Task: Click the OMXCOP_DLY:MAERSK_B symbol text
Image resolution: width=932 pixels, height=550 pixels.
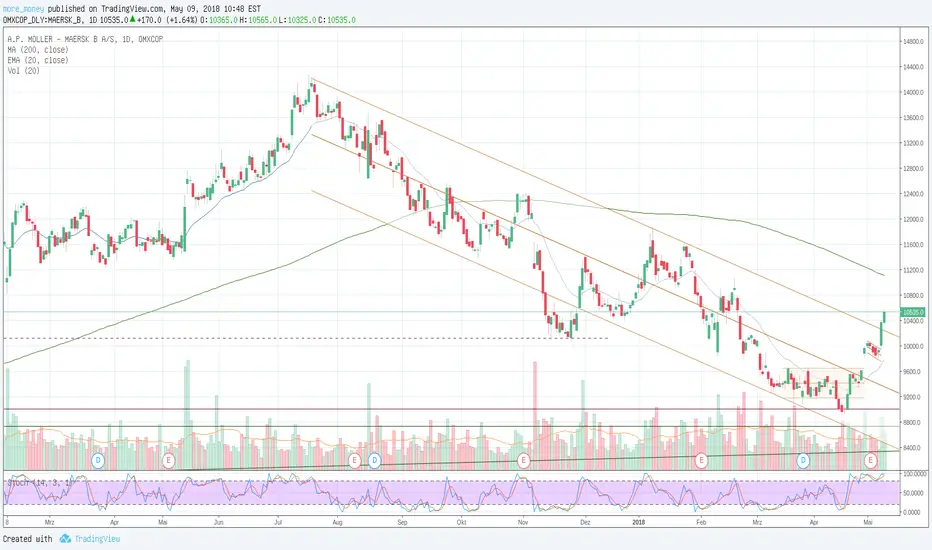Action: 44,20
